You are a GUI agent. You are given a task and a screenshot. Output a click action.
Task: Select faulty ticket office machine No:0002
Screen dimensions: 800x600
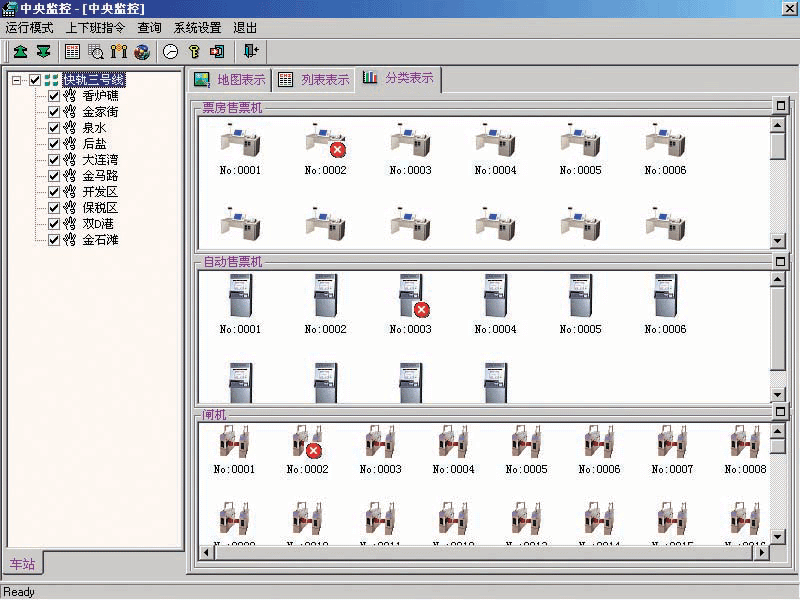(x=326, y=143)
